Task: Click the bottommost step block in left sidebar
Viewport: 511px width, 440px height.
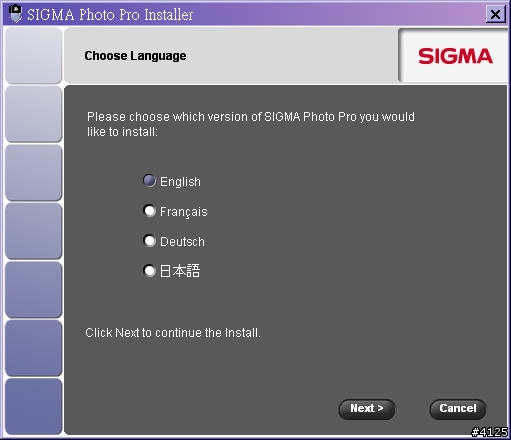Action: click(x=34, y=406)
